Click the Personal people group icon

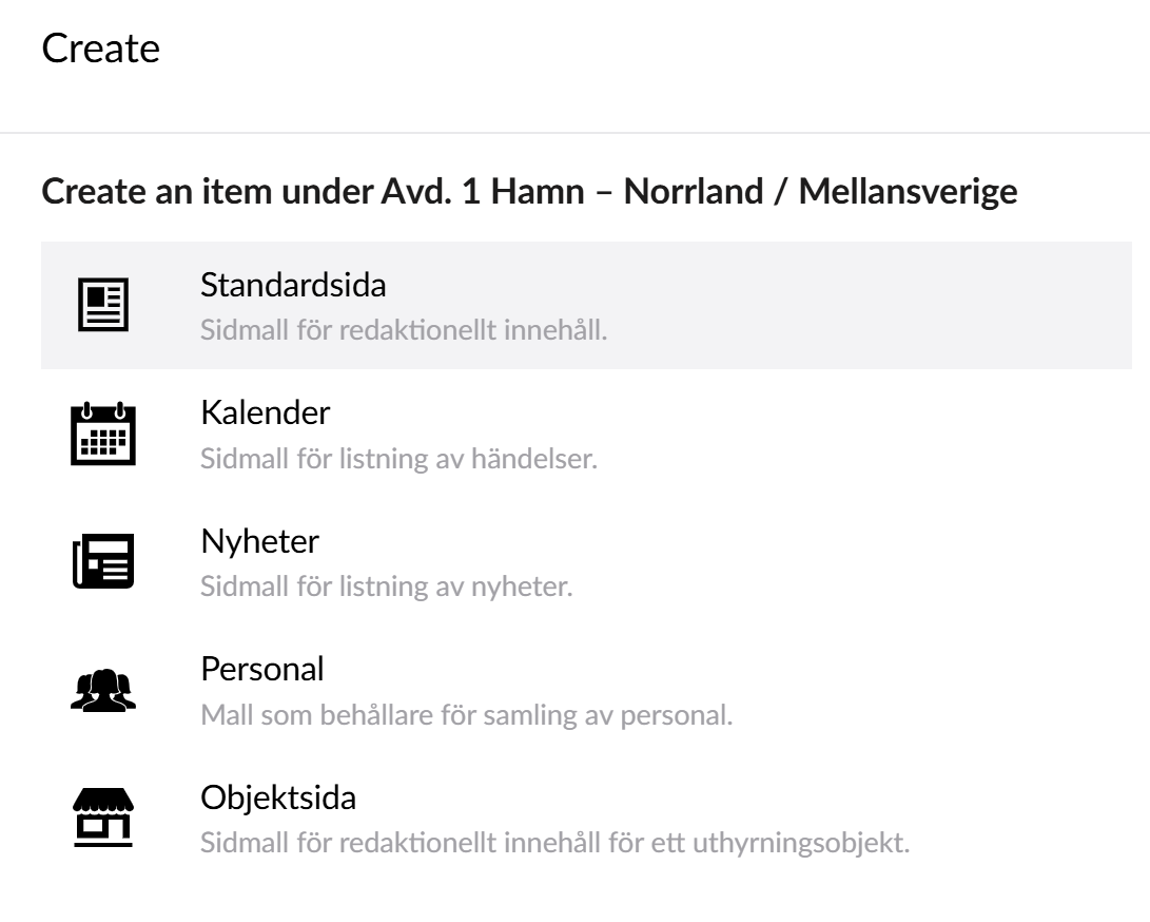[x=104, y=689]
